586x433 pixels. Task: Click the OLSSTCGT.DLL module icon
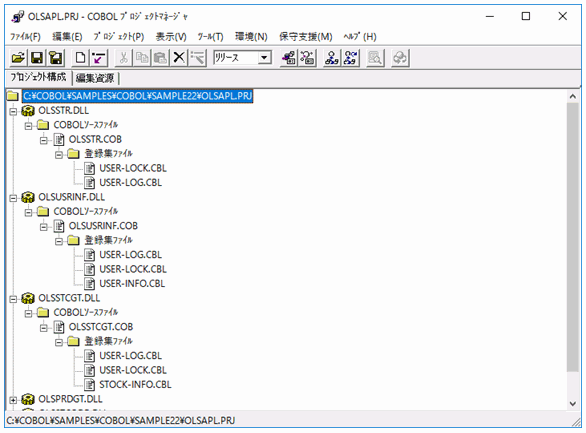[28, 298]
